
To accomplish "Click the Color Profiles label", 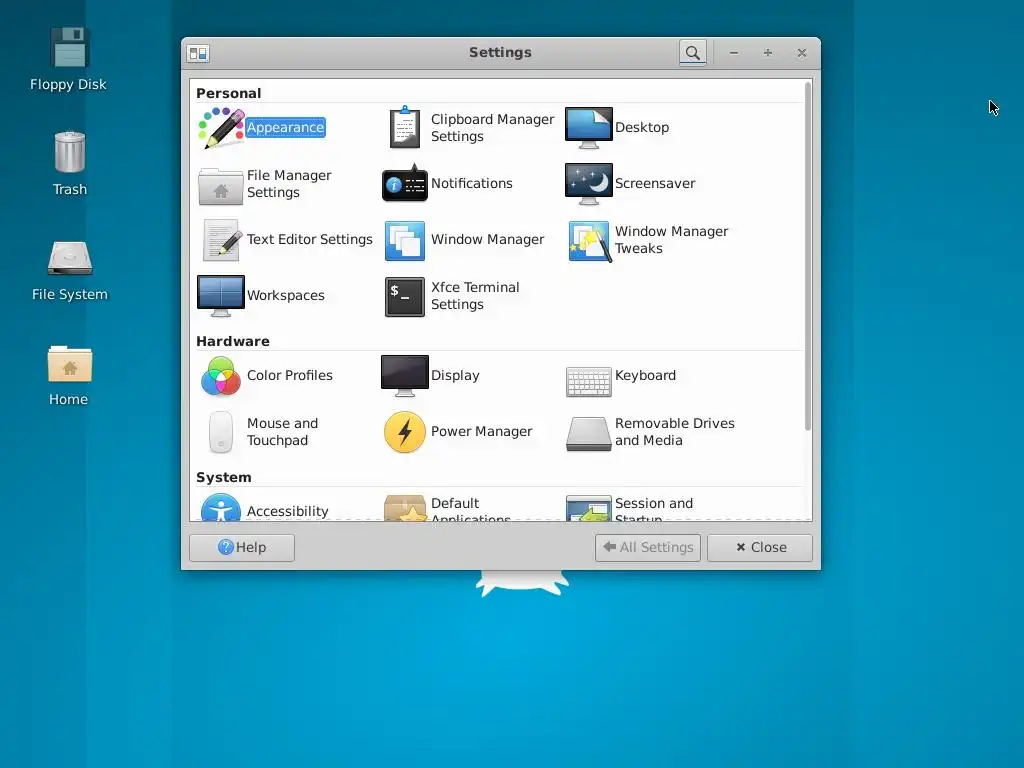I will [x=289, y=376].
